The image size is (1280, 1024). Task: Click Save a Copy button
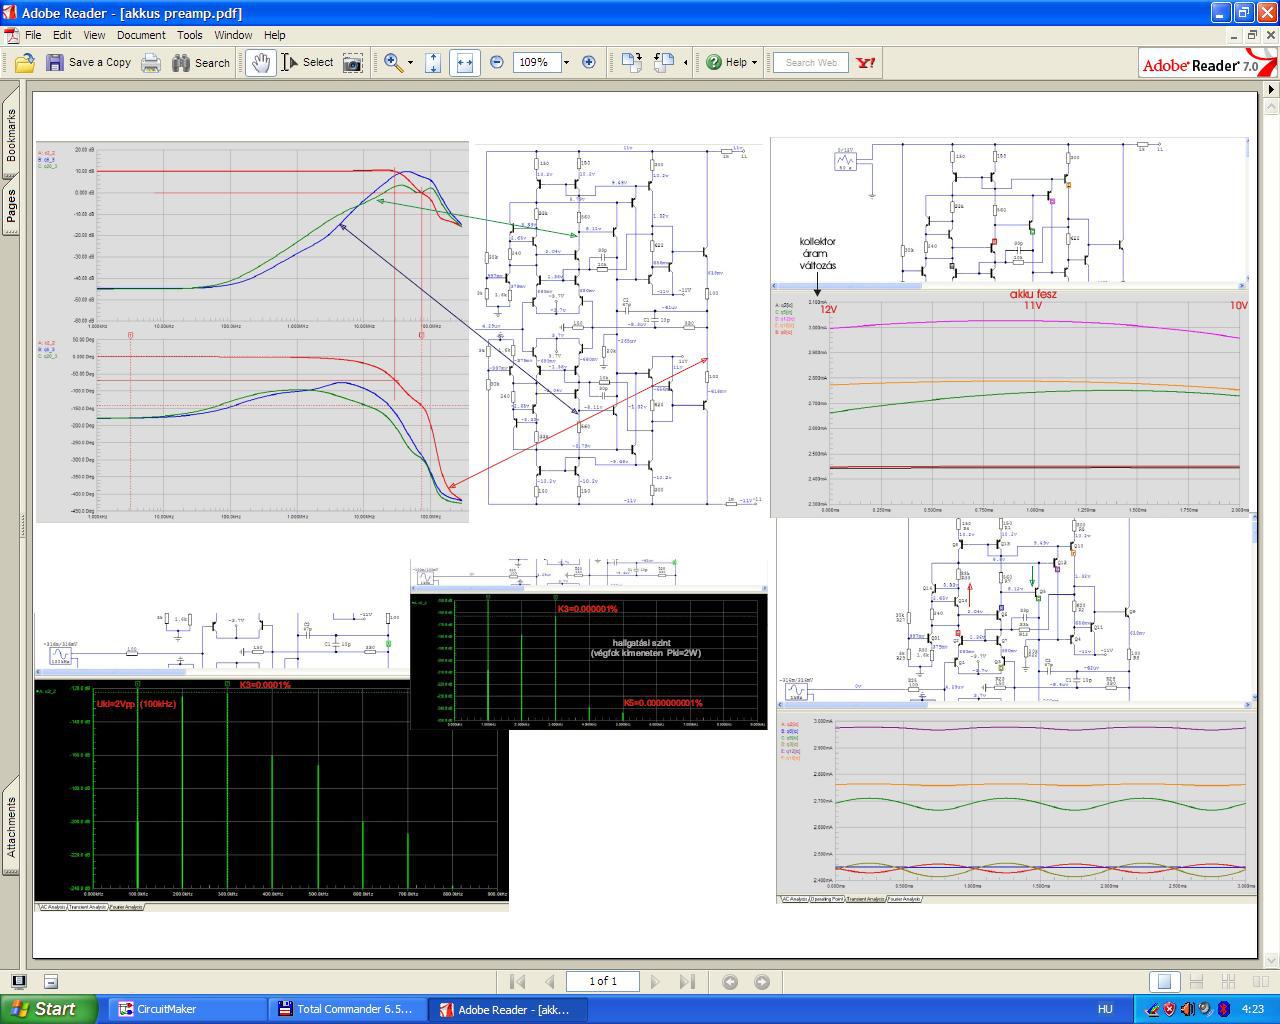coord(89,63)
